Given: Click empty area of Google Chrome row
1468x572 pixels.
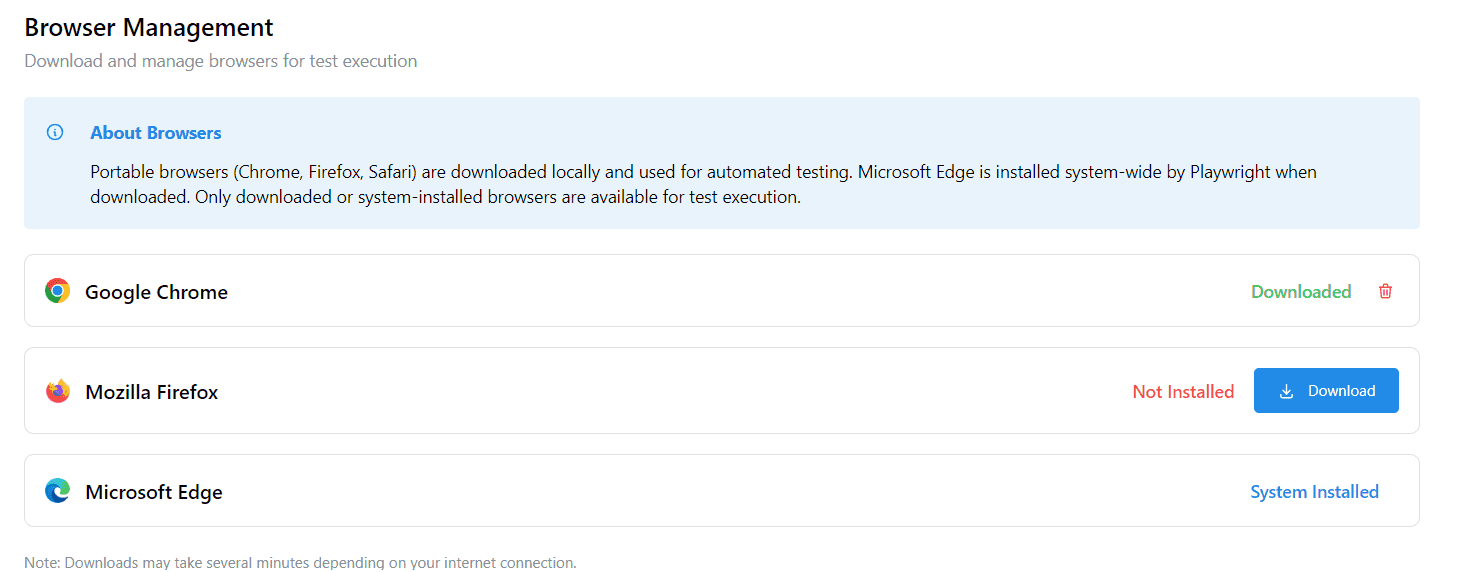Looking at the screenshot, I should click(x=700, y=291).
